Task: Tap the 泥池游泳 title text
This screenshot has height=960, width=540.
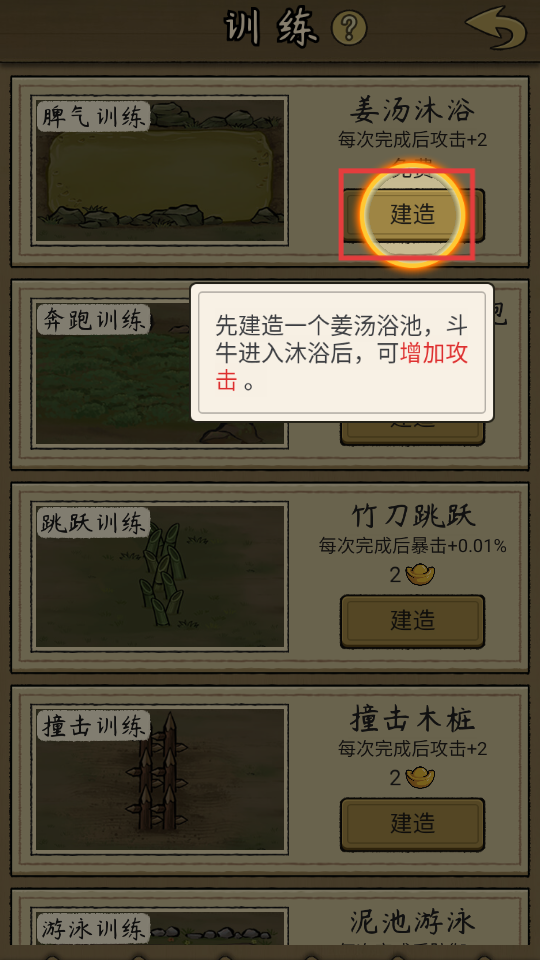Action: pos(413,924)
